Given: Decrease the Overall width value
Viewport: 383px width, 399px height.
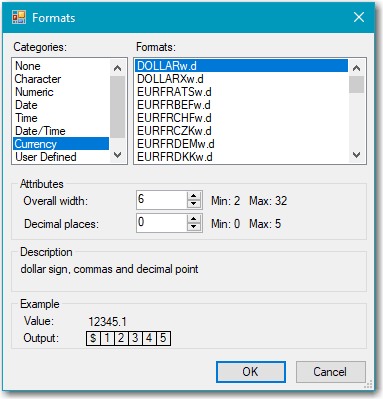Looking at the screenshot, I should (x=194, y=204).
